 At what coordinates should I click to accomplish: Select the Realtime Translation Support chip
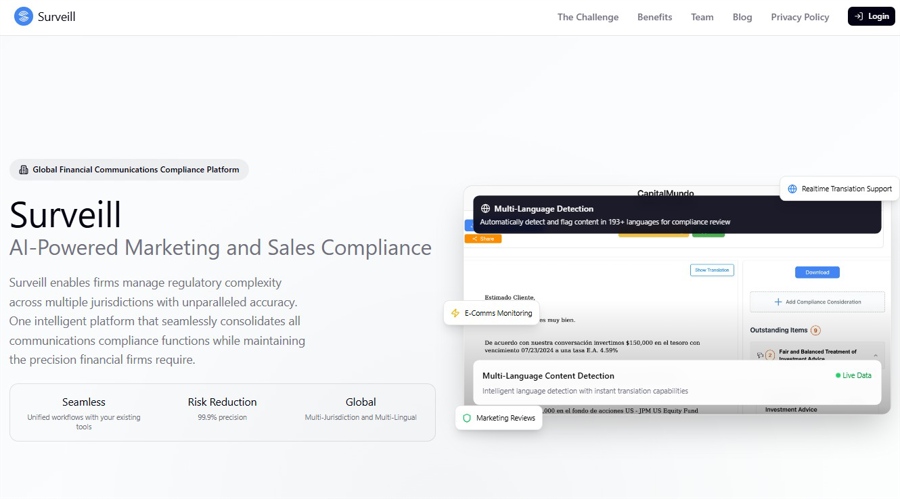pos(839,188)
